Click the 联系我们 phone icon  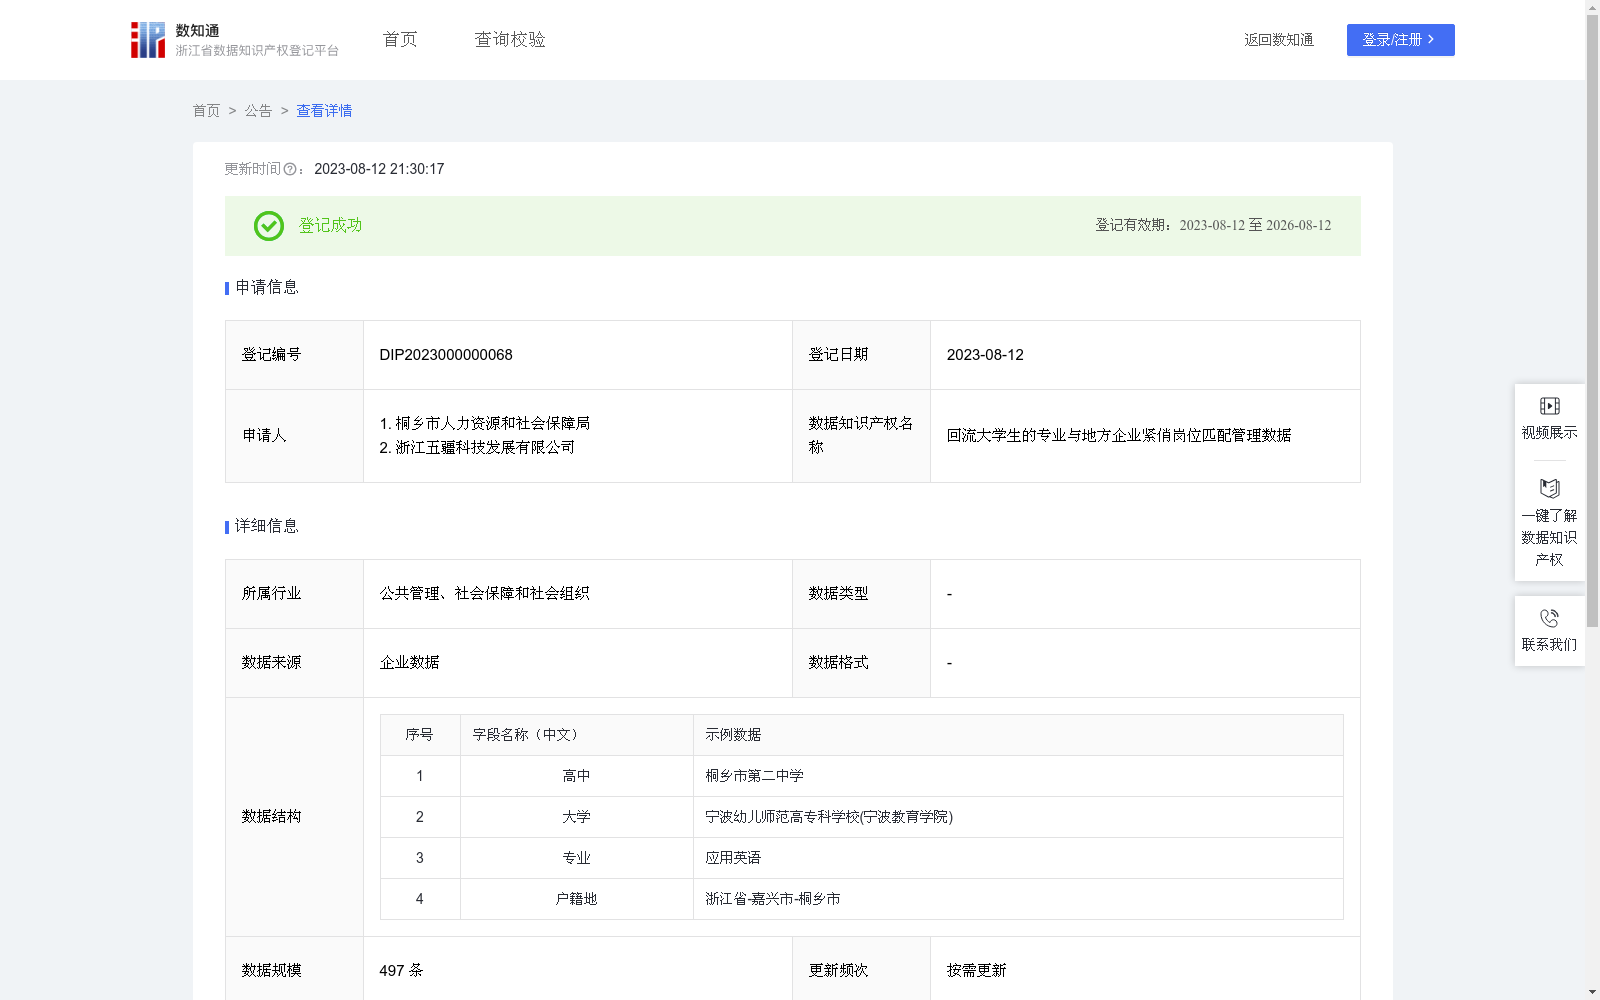pyautogui.click(x=1549, y=618)
